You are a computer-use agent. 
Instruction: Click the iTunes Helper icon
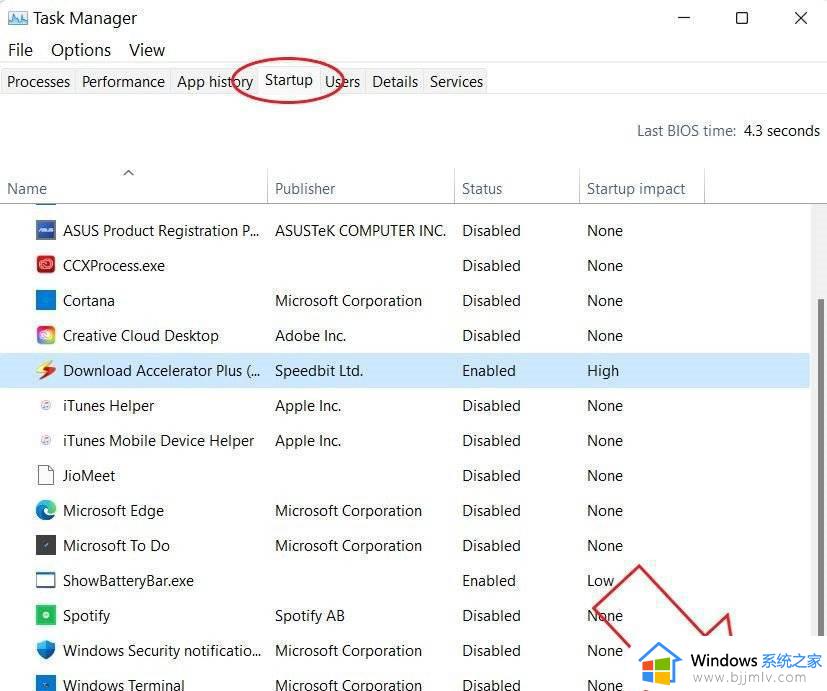tap(46, 405)
